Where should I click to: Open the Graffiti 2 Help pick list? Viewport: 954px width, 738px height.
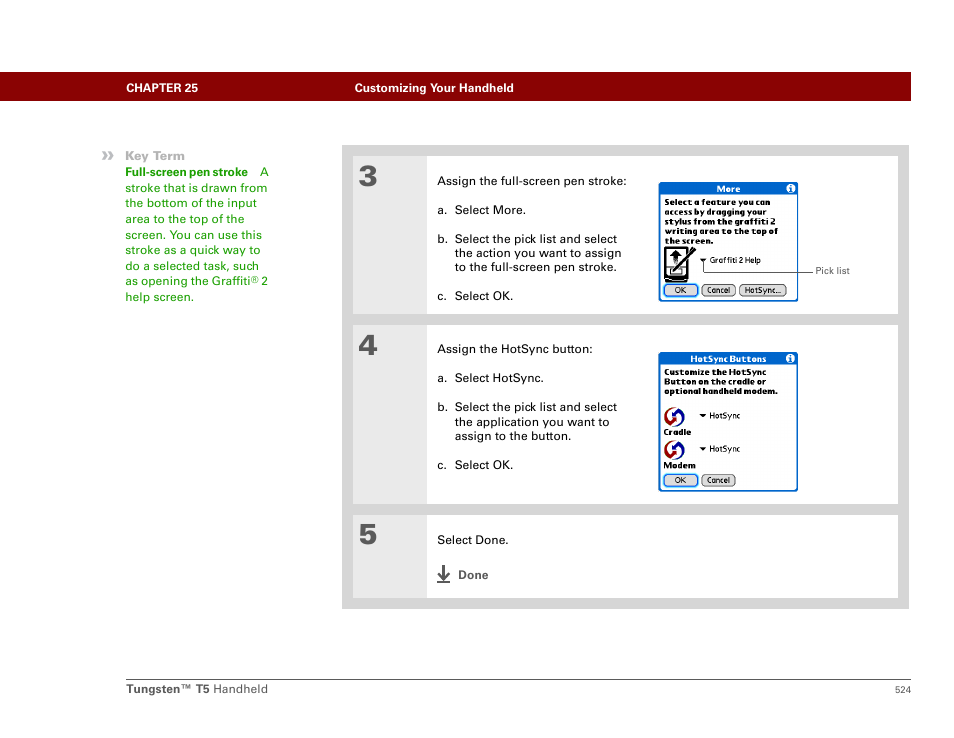[730, 260]
